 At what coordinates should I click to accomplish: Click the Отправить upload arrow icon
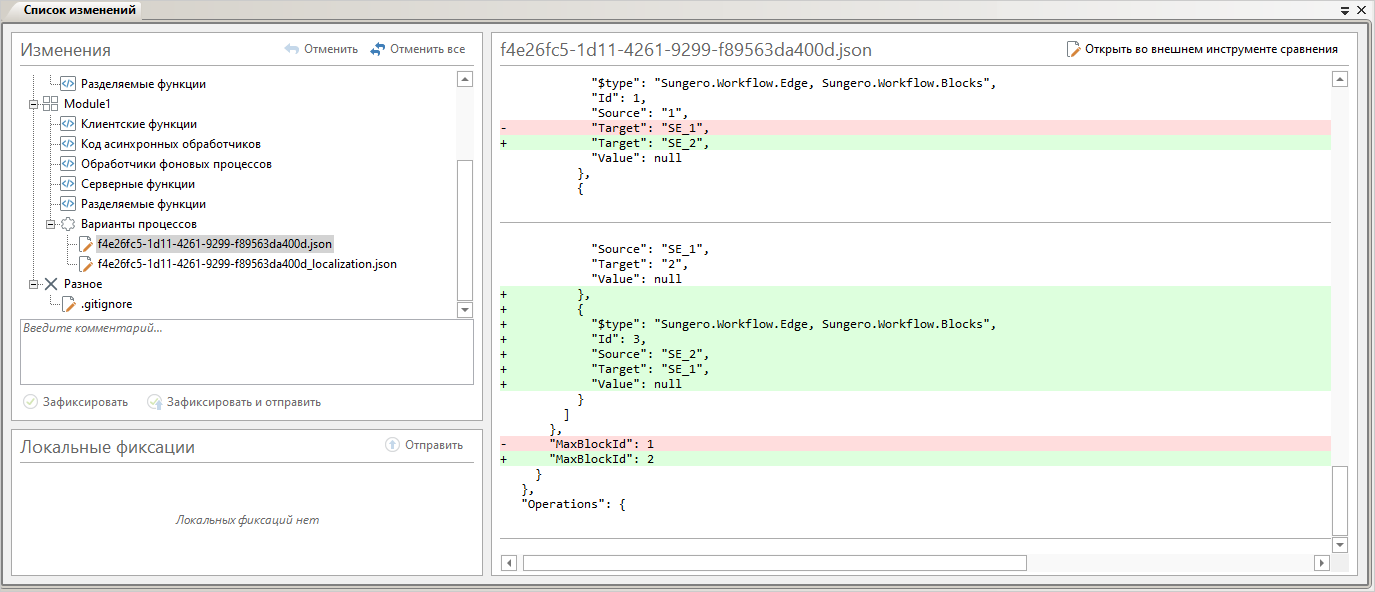[x=392, y=445]
